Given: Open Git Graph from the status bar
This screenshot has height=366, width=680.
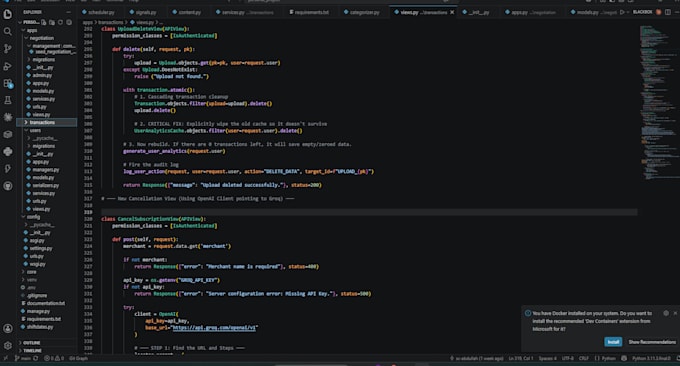Looking at the screenshot, I should [78, 359].
